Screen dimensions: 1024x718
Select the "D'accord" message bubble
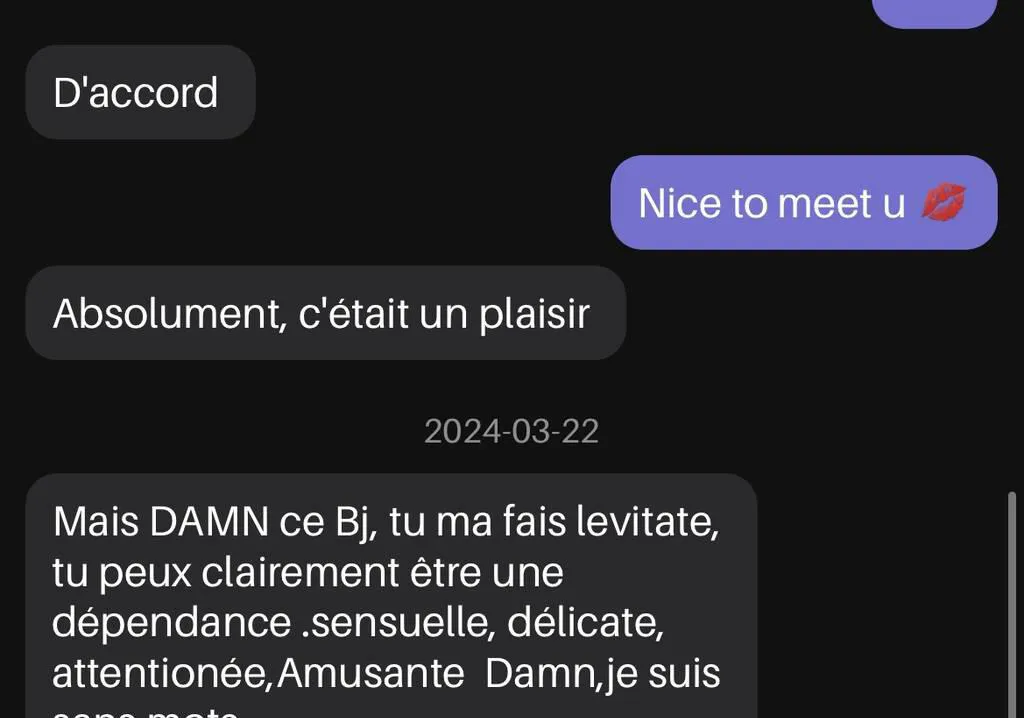pos(140,92)
